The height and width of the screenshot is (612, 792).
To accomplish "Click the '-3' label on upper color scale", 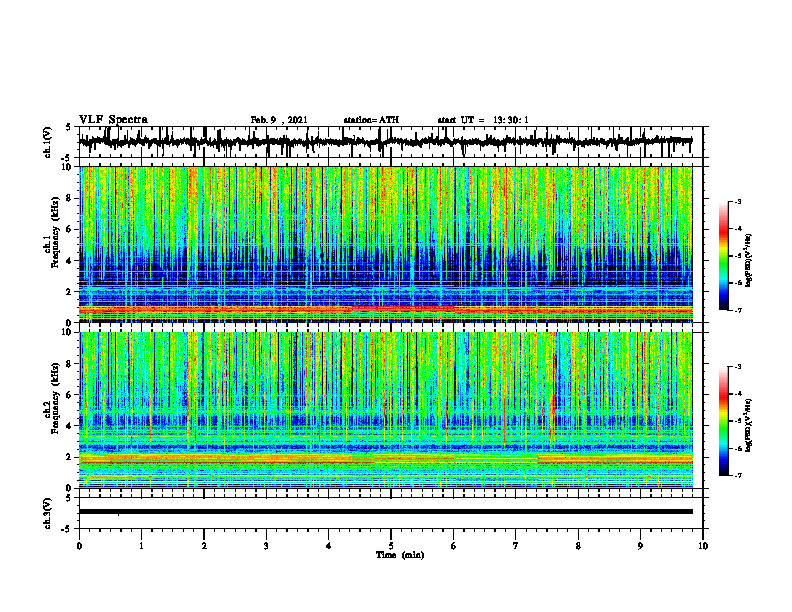I will click(737, 201).
